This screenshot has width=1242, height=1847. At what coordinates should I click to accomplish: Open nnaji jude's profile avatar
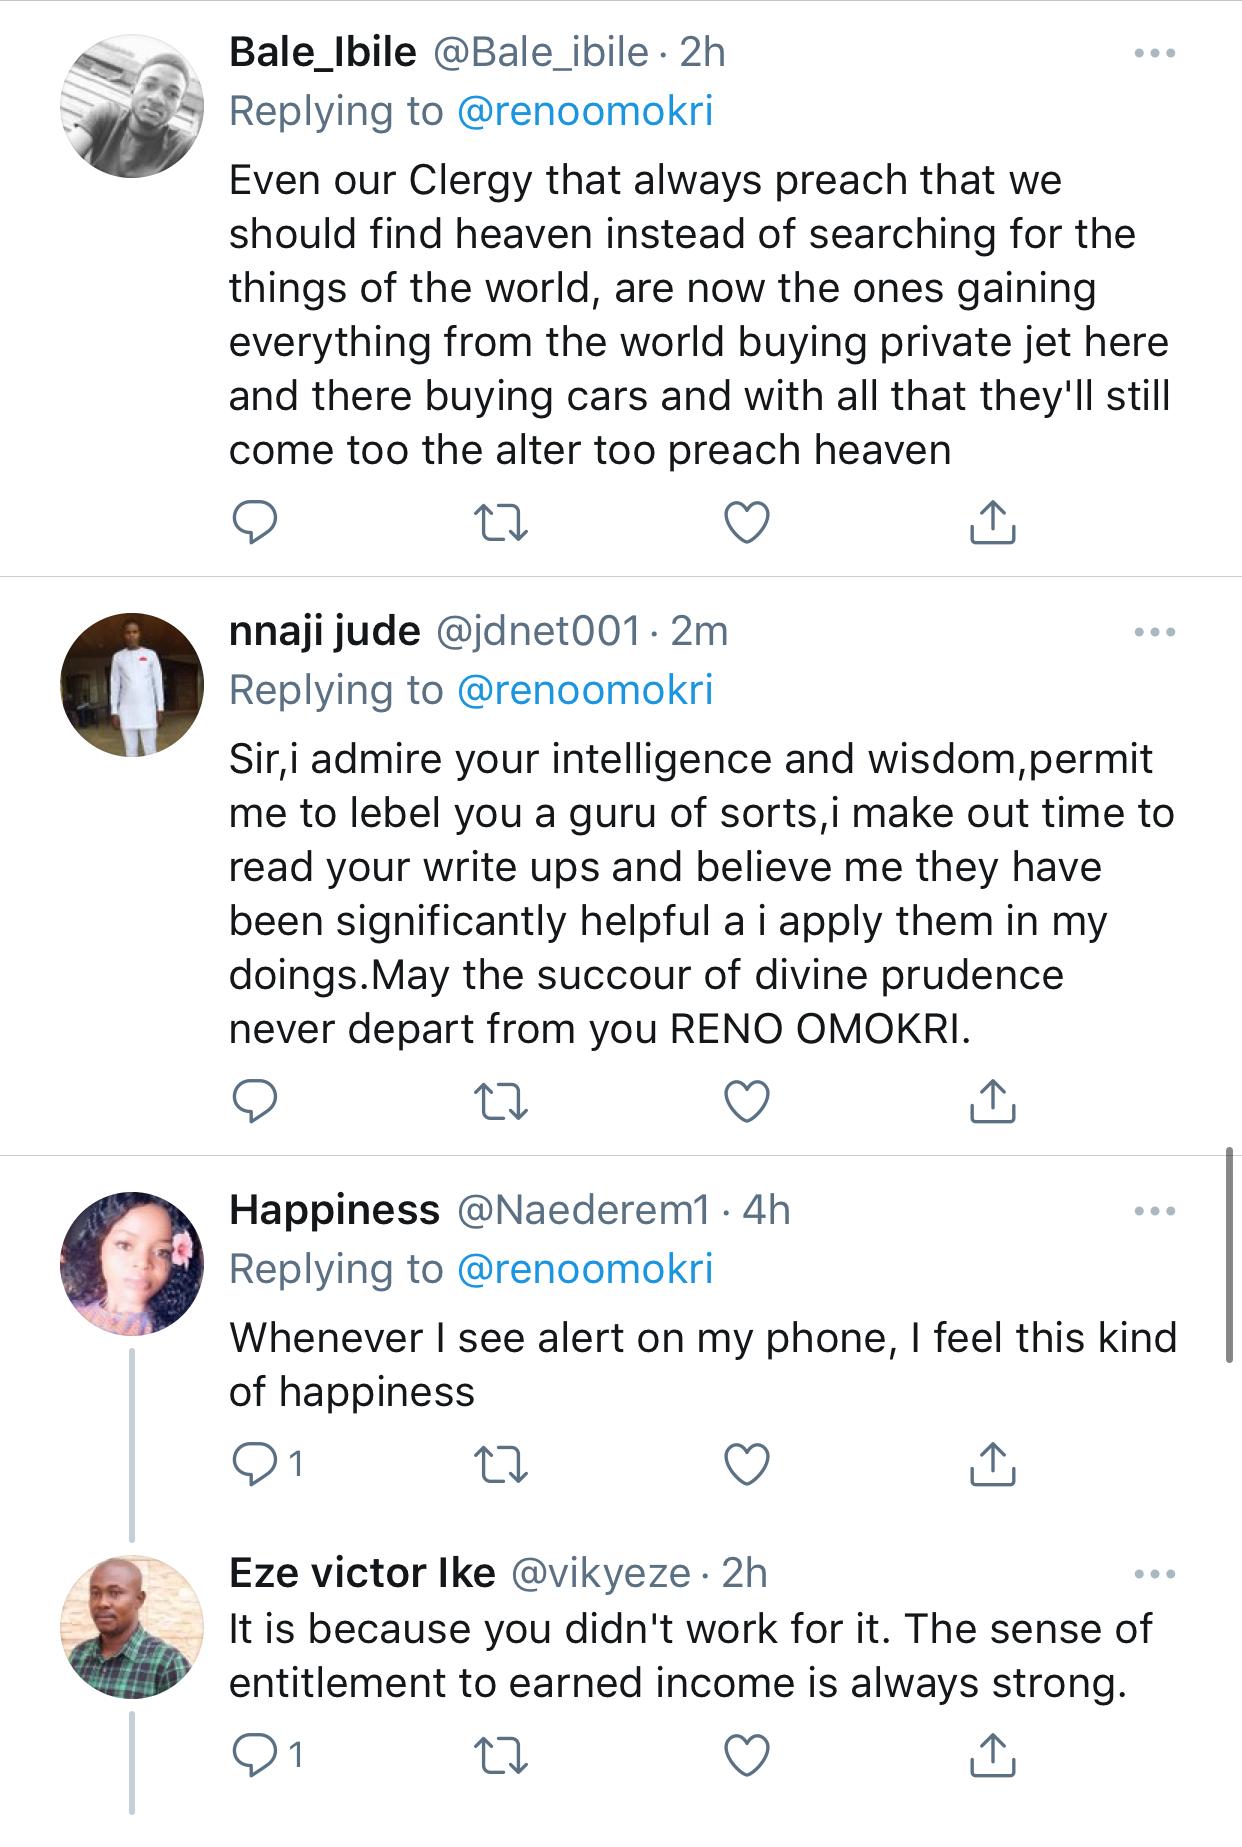(132, 685)
